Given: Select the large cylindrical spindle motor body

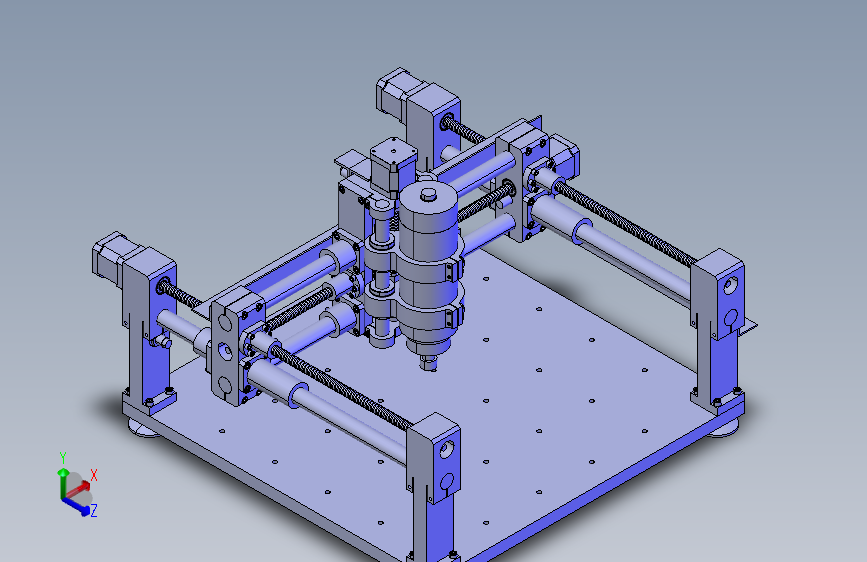Looking at the screenshot, I should point(430,266).
